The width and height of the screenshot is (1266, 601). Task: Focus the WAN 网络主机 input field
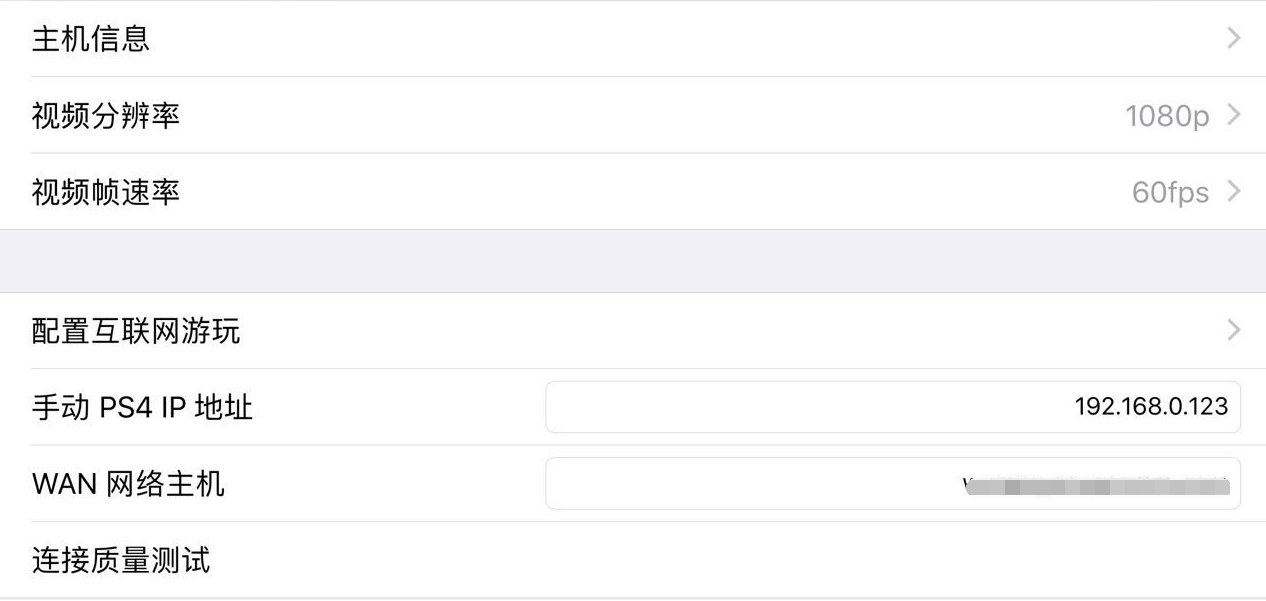tap(750, 484)
